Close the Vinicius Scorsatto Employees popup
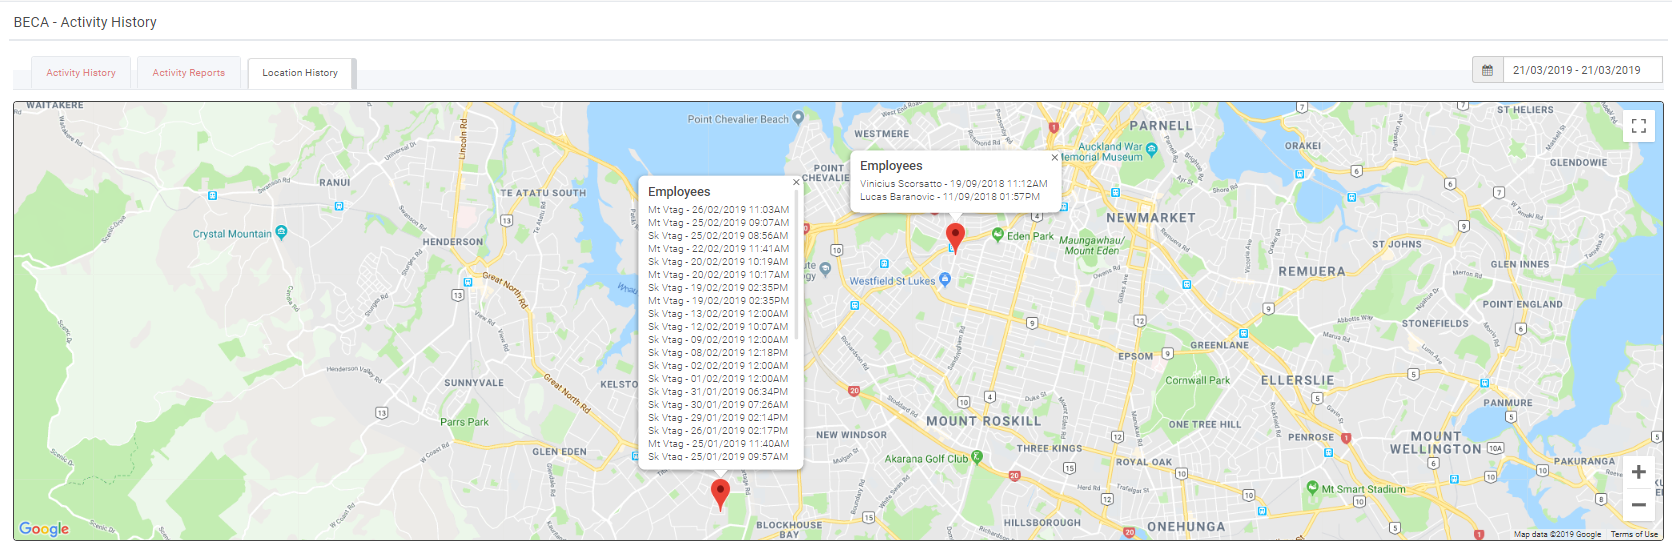1672x546 pixels. (1054, 157)
